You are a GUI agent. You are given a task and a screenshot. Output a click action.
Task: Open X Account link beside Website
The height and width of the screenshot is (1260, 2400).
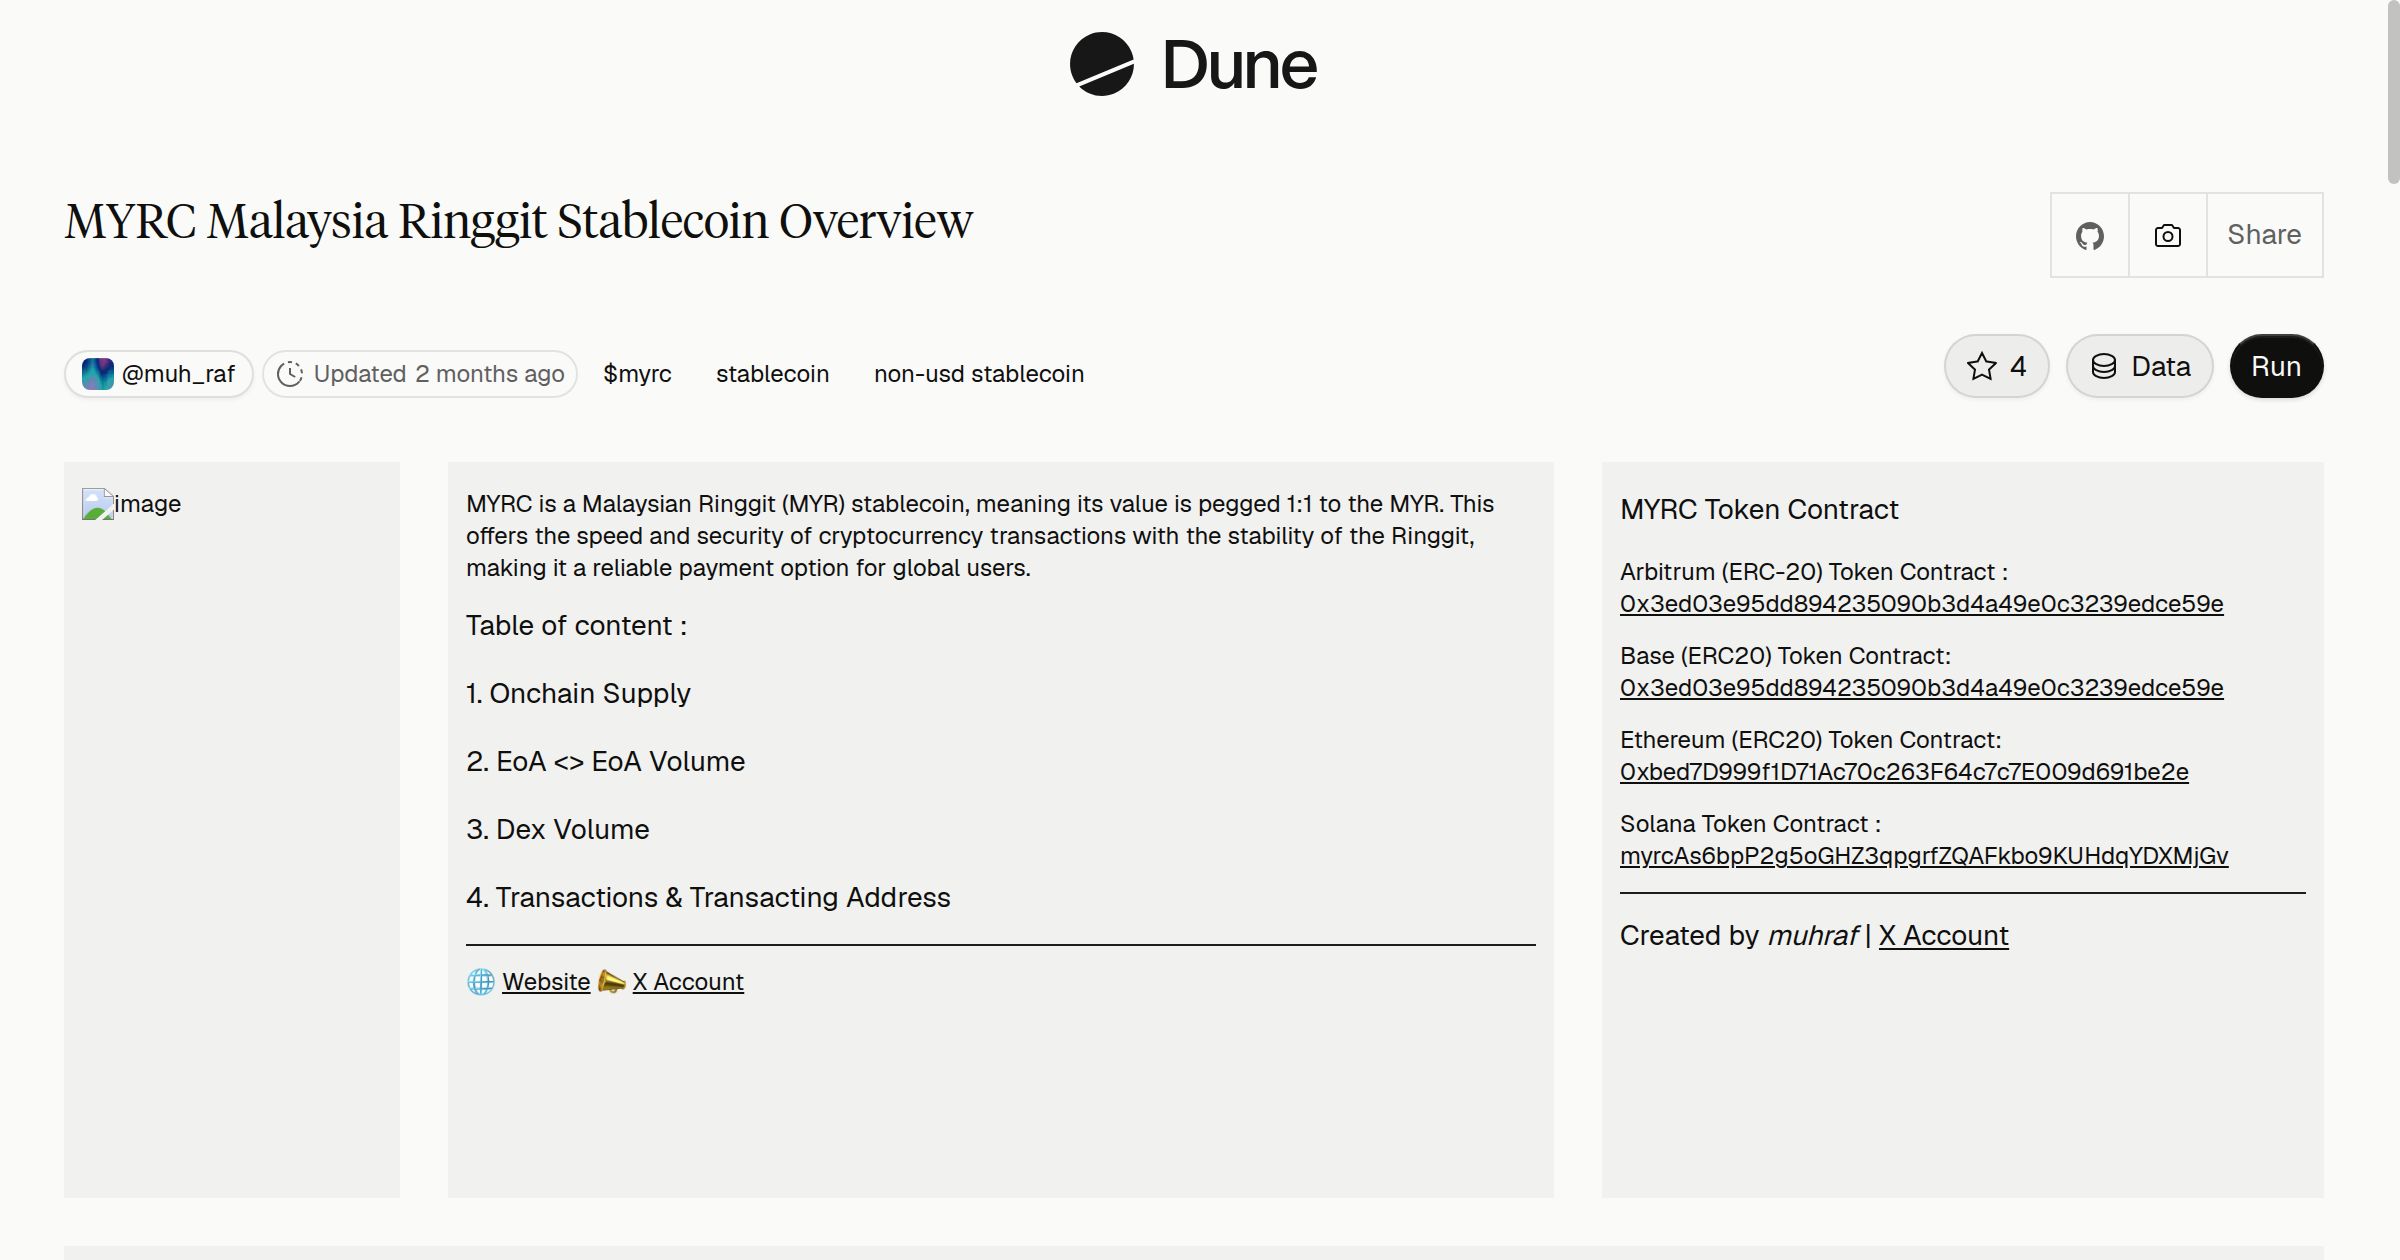pos(688,982)
